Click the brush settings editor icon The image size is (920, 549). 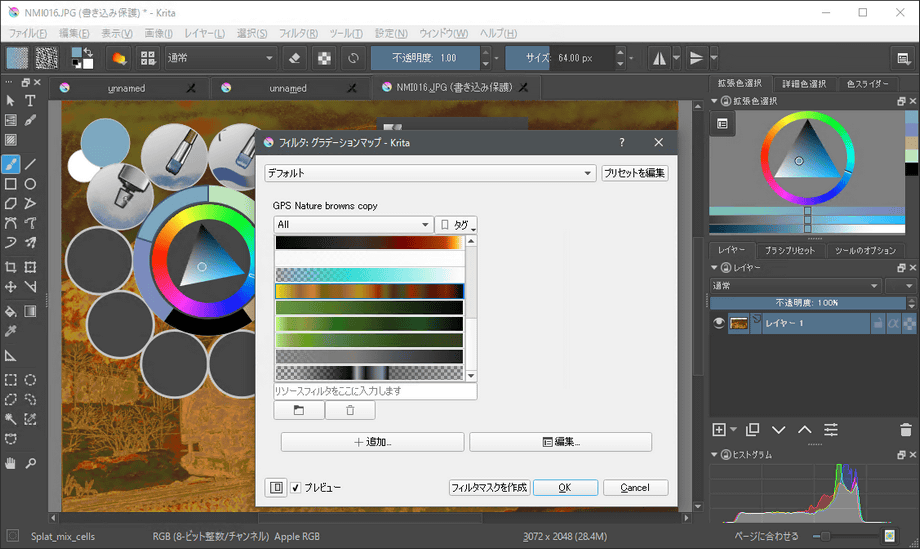coord(119,58)
